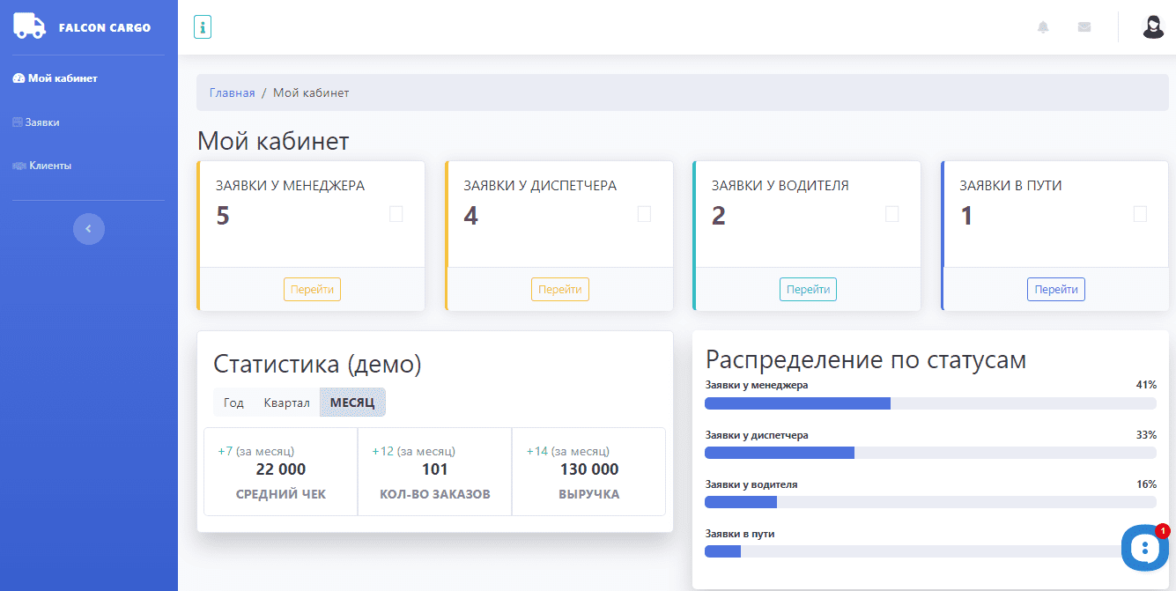The image size is (1176, 591).
Task: Select Мой кабинет in the sidebar
Action: pos(56,78)
